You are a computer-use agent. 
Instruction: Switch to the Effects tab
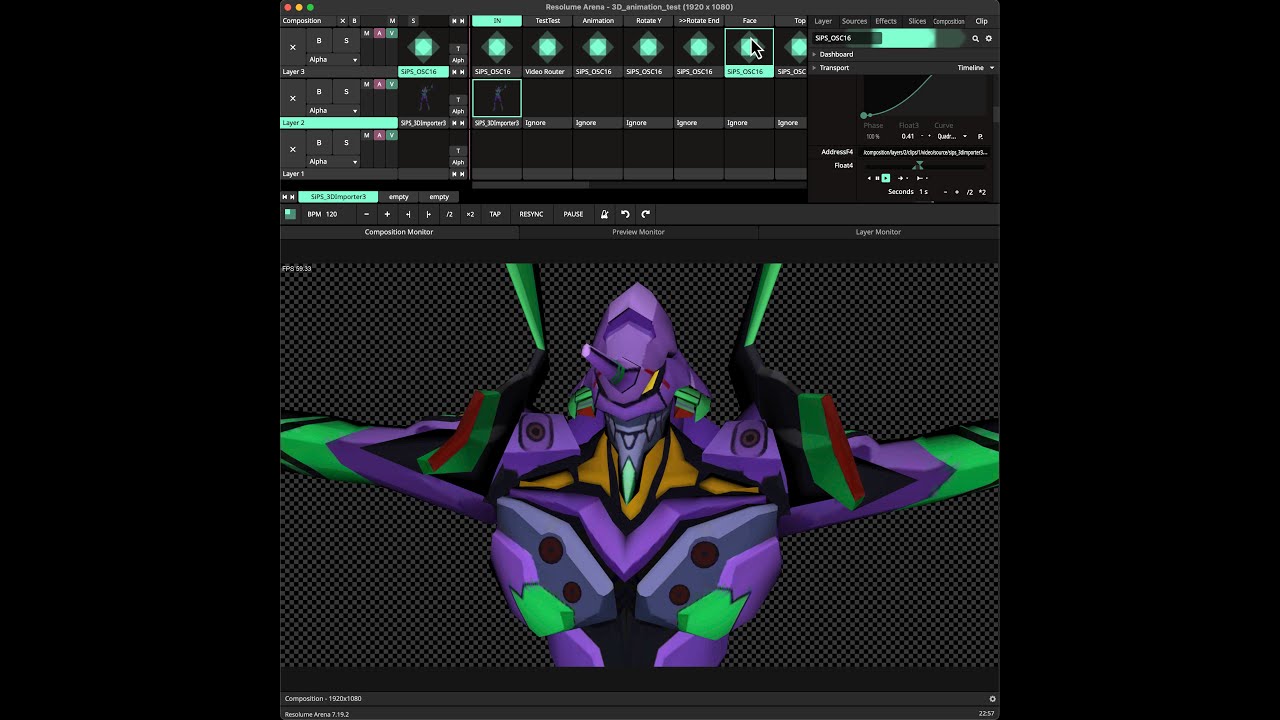pyautogui.click(x=886, y=21)
